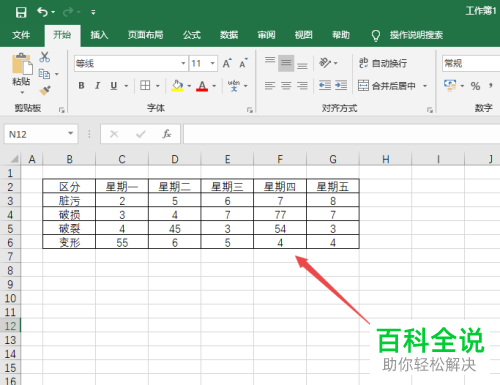Screen dimensions: 500x385
Task: Align text left
Action: tap(270, 86)
